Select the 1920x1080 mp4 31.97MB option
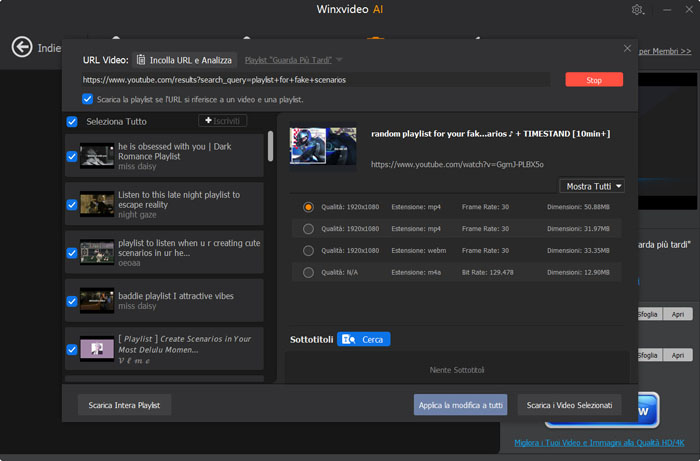Screen dimensions: 700x461 308,229
